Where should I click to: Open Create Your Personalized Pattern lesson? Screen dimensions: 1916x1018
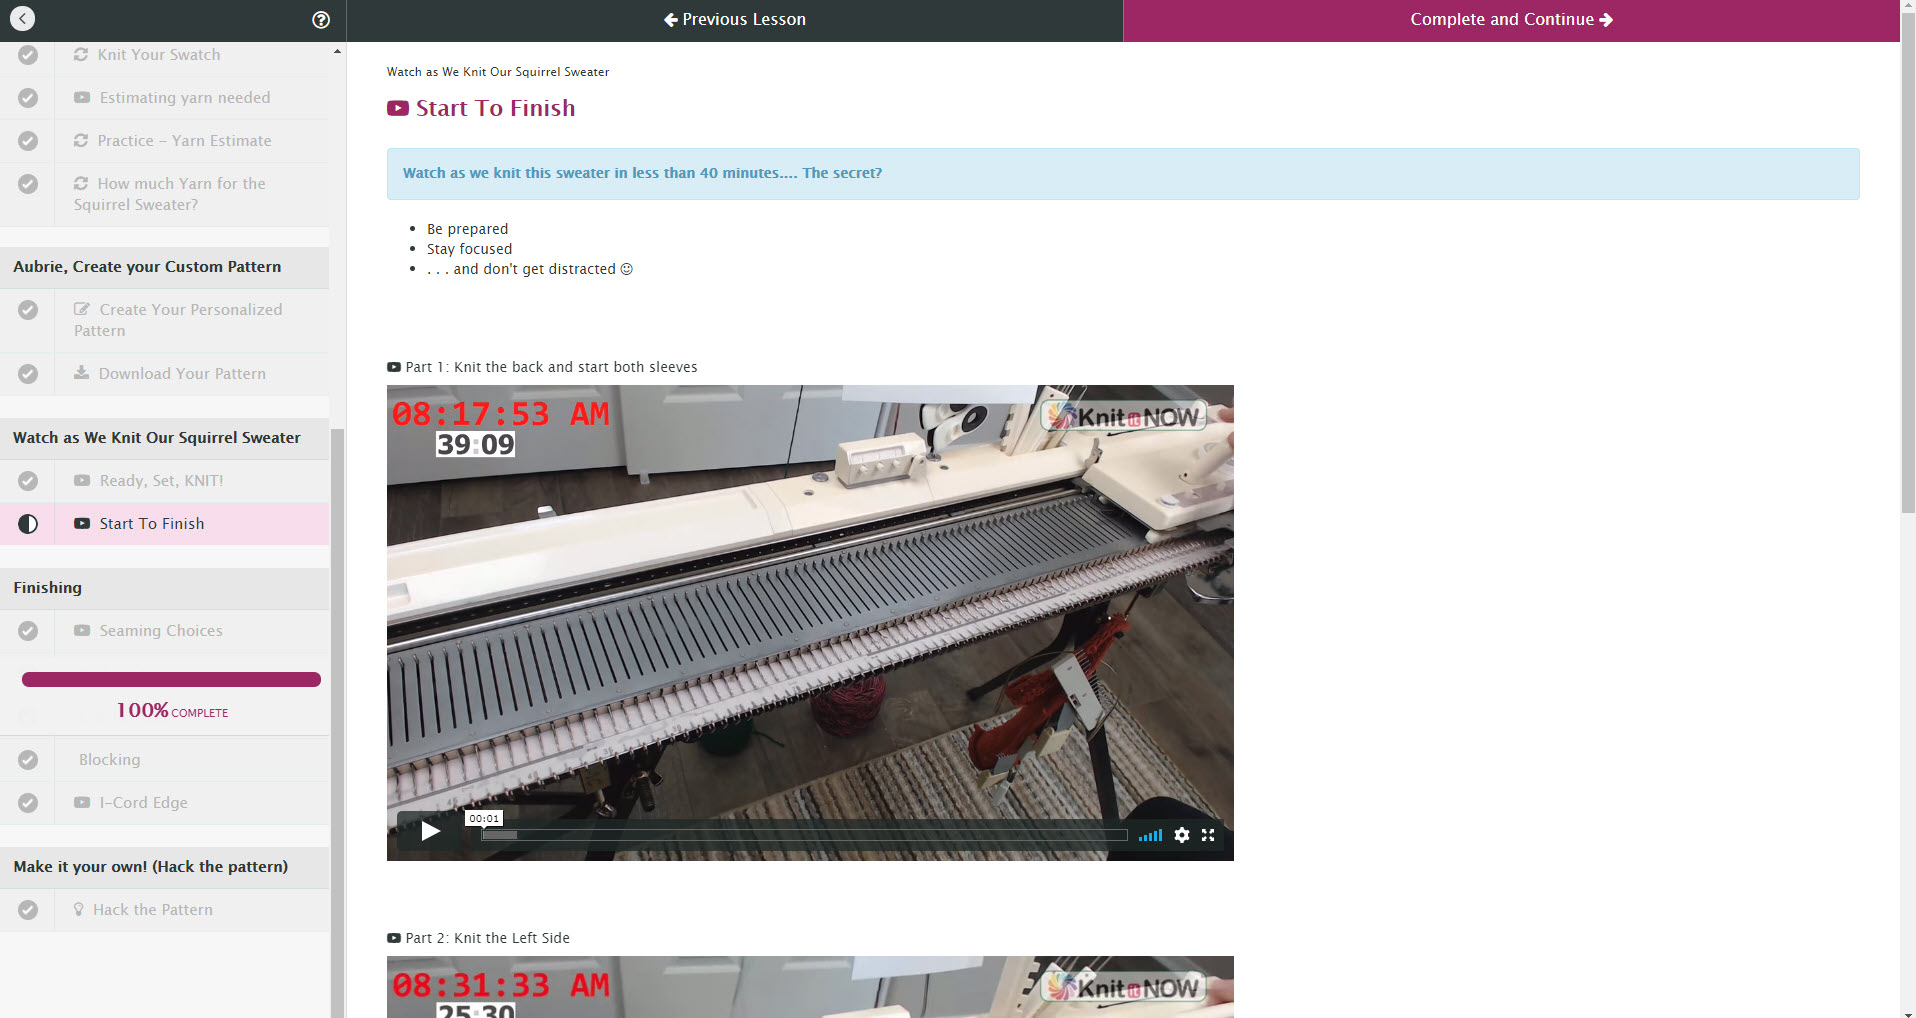(178, 320)
